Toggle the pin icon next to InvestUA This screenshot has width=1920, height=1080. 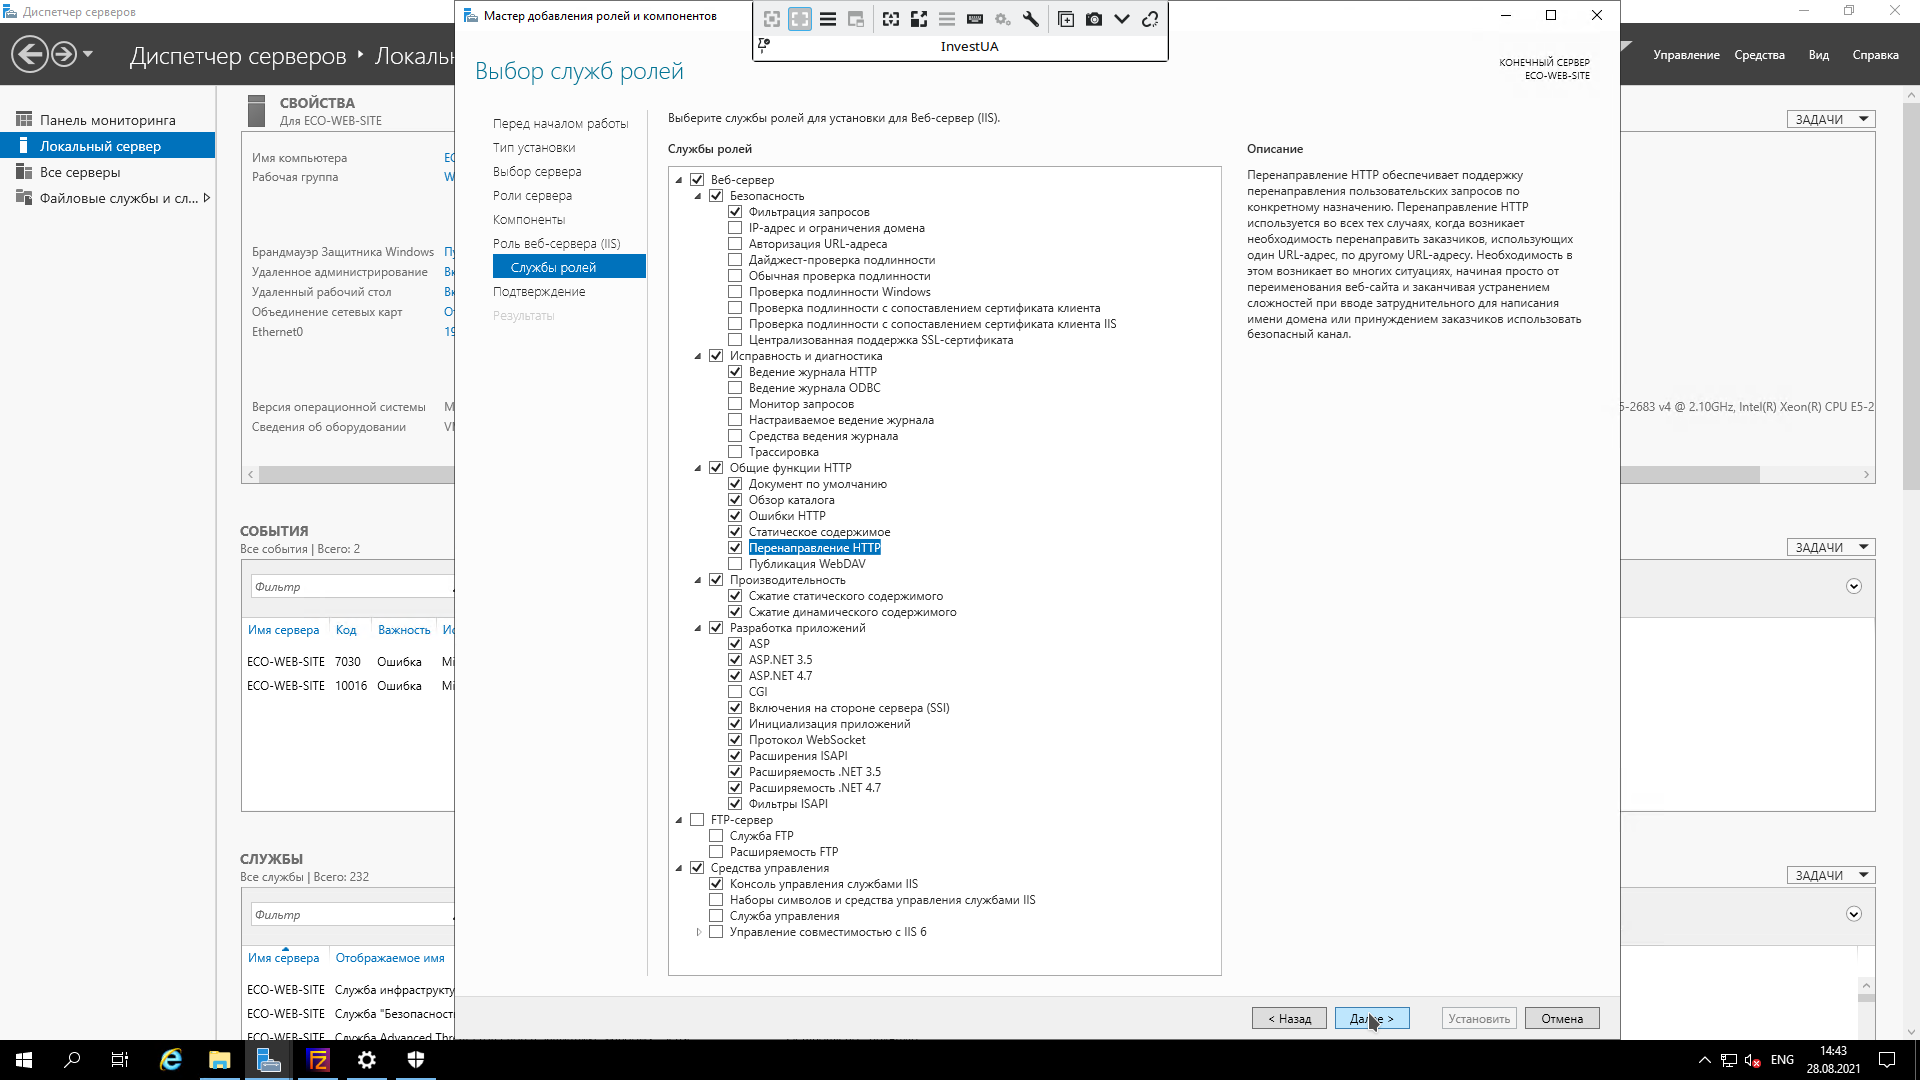764,45
